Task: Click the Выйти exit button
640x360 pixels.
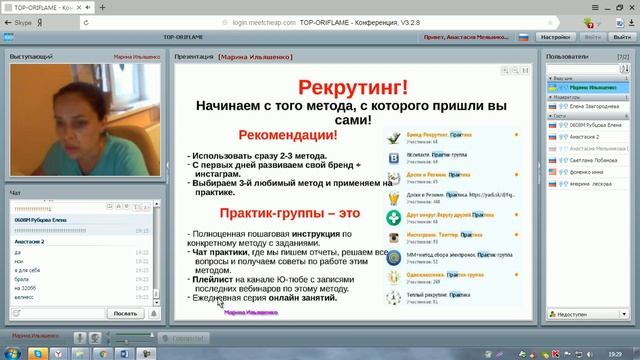Action: point(622,37)
